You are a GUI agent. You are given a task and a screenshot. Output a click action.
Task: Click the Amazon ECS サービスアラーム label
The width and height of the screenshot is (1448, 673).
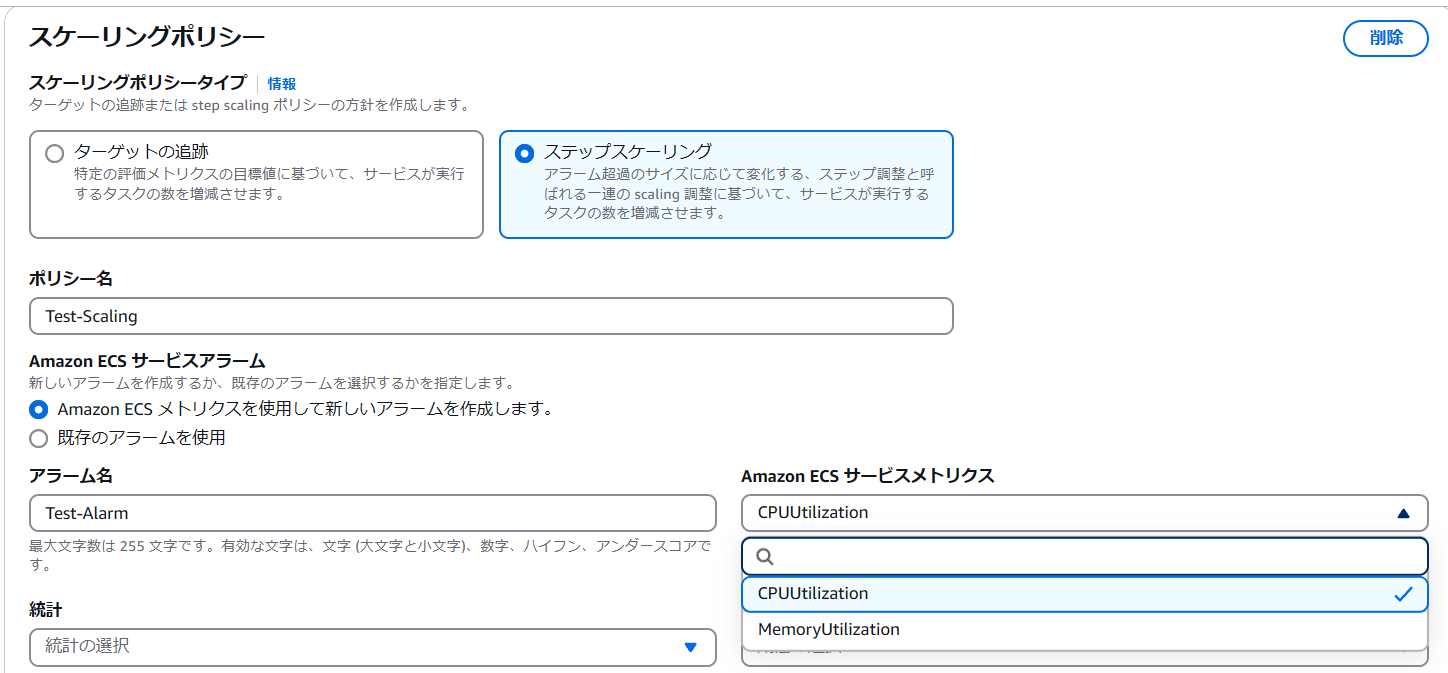(147, 361)
